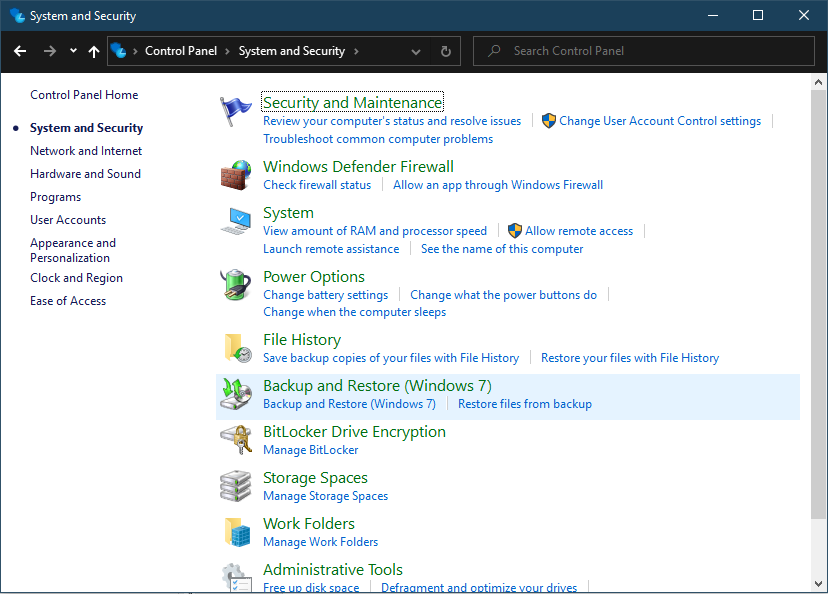Click Change battery settings
The height and width of the screenshot is (594, 828).
tap(326, 295)
